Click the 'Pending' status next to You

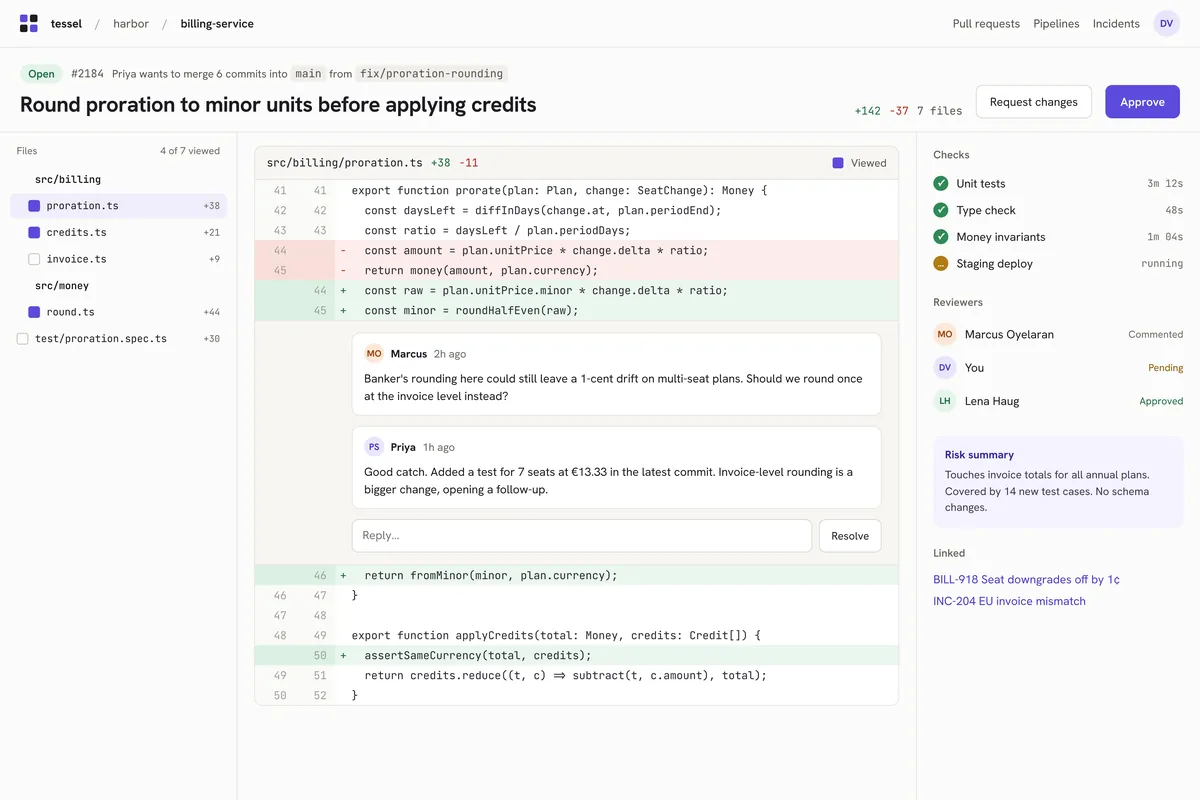(x=1165, y=368)
